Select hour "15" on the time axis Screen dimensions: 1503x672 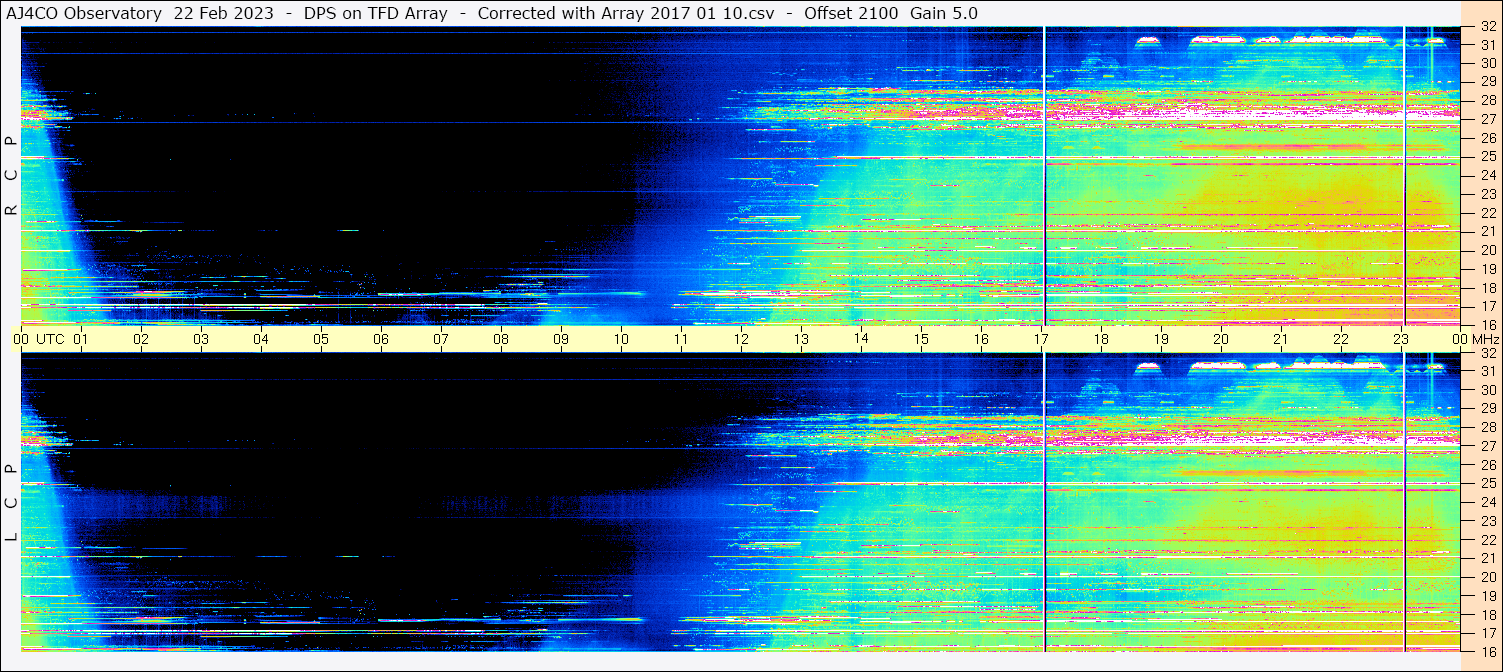coord(921,339)
